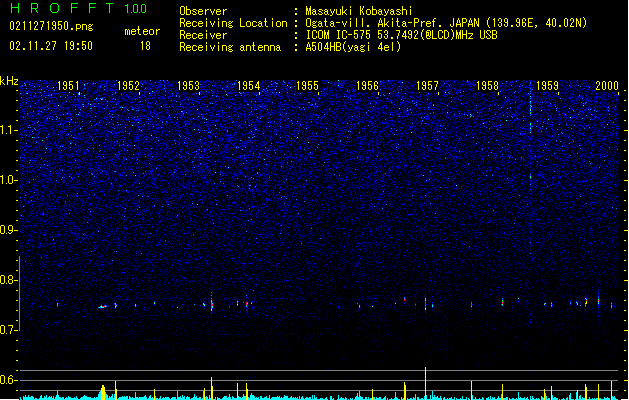Click the 1957 time marker
This screenshot has height=400, width=629.
(x=427, y=85)
